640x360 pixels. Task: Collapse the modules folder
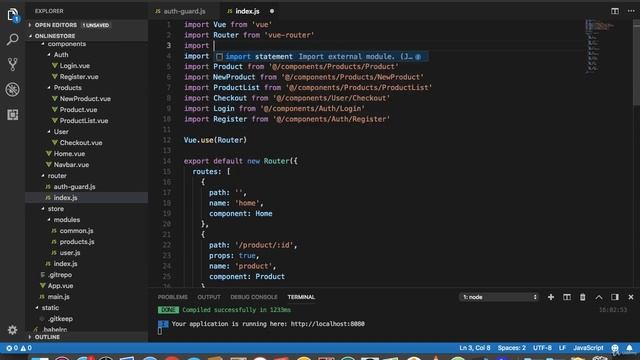[x=67, y=220]
